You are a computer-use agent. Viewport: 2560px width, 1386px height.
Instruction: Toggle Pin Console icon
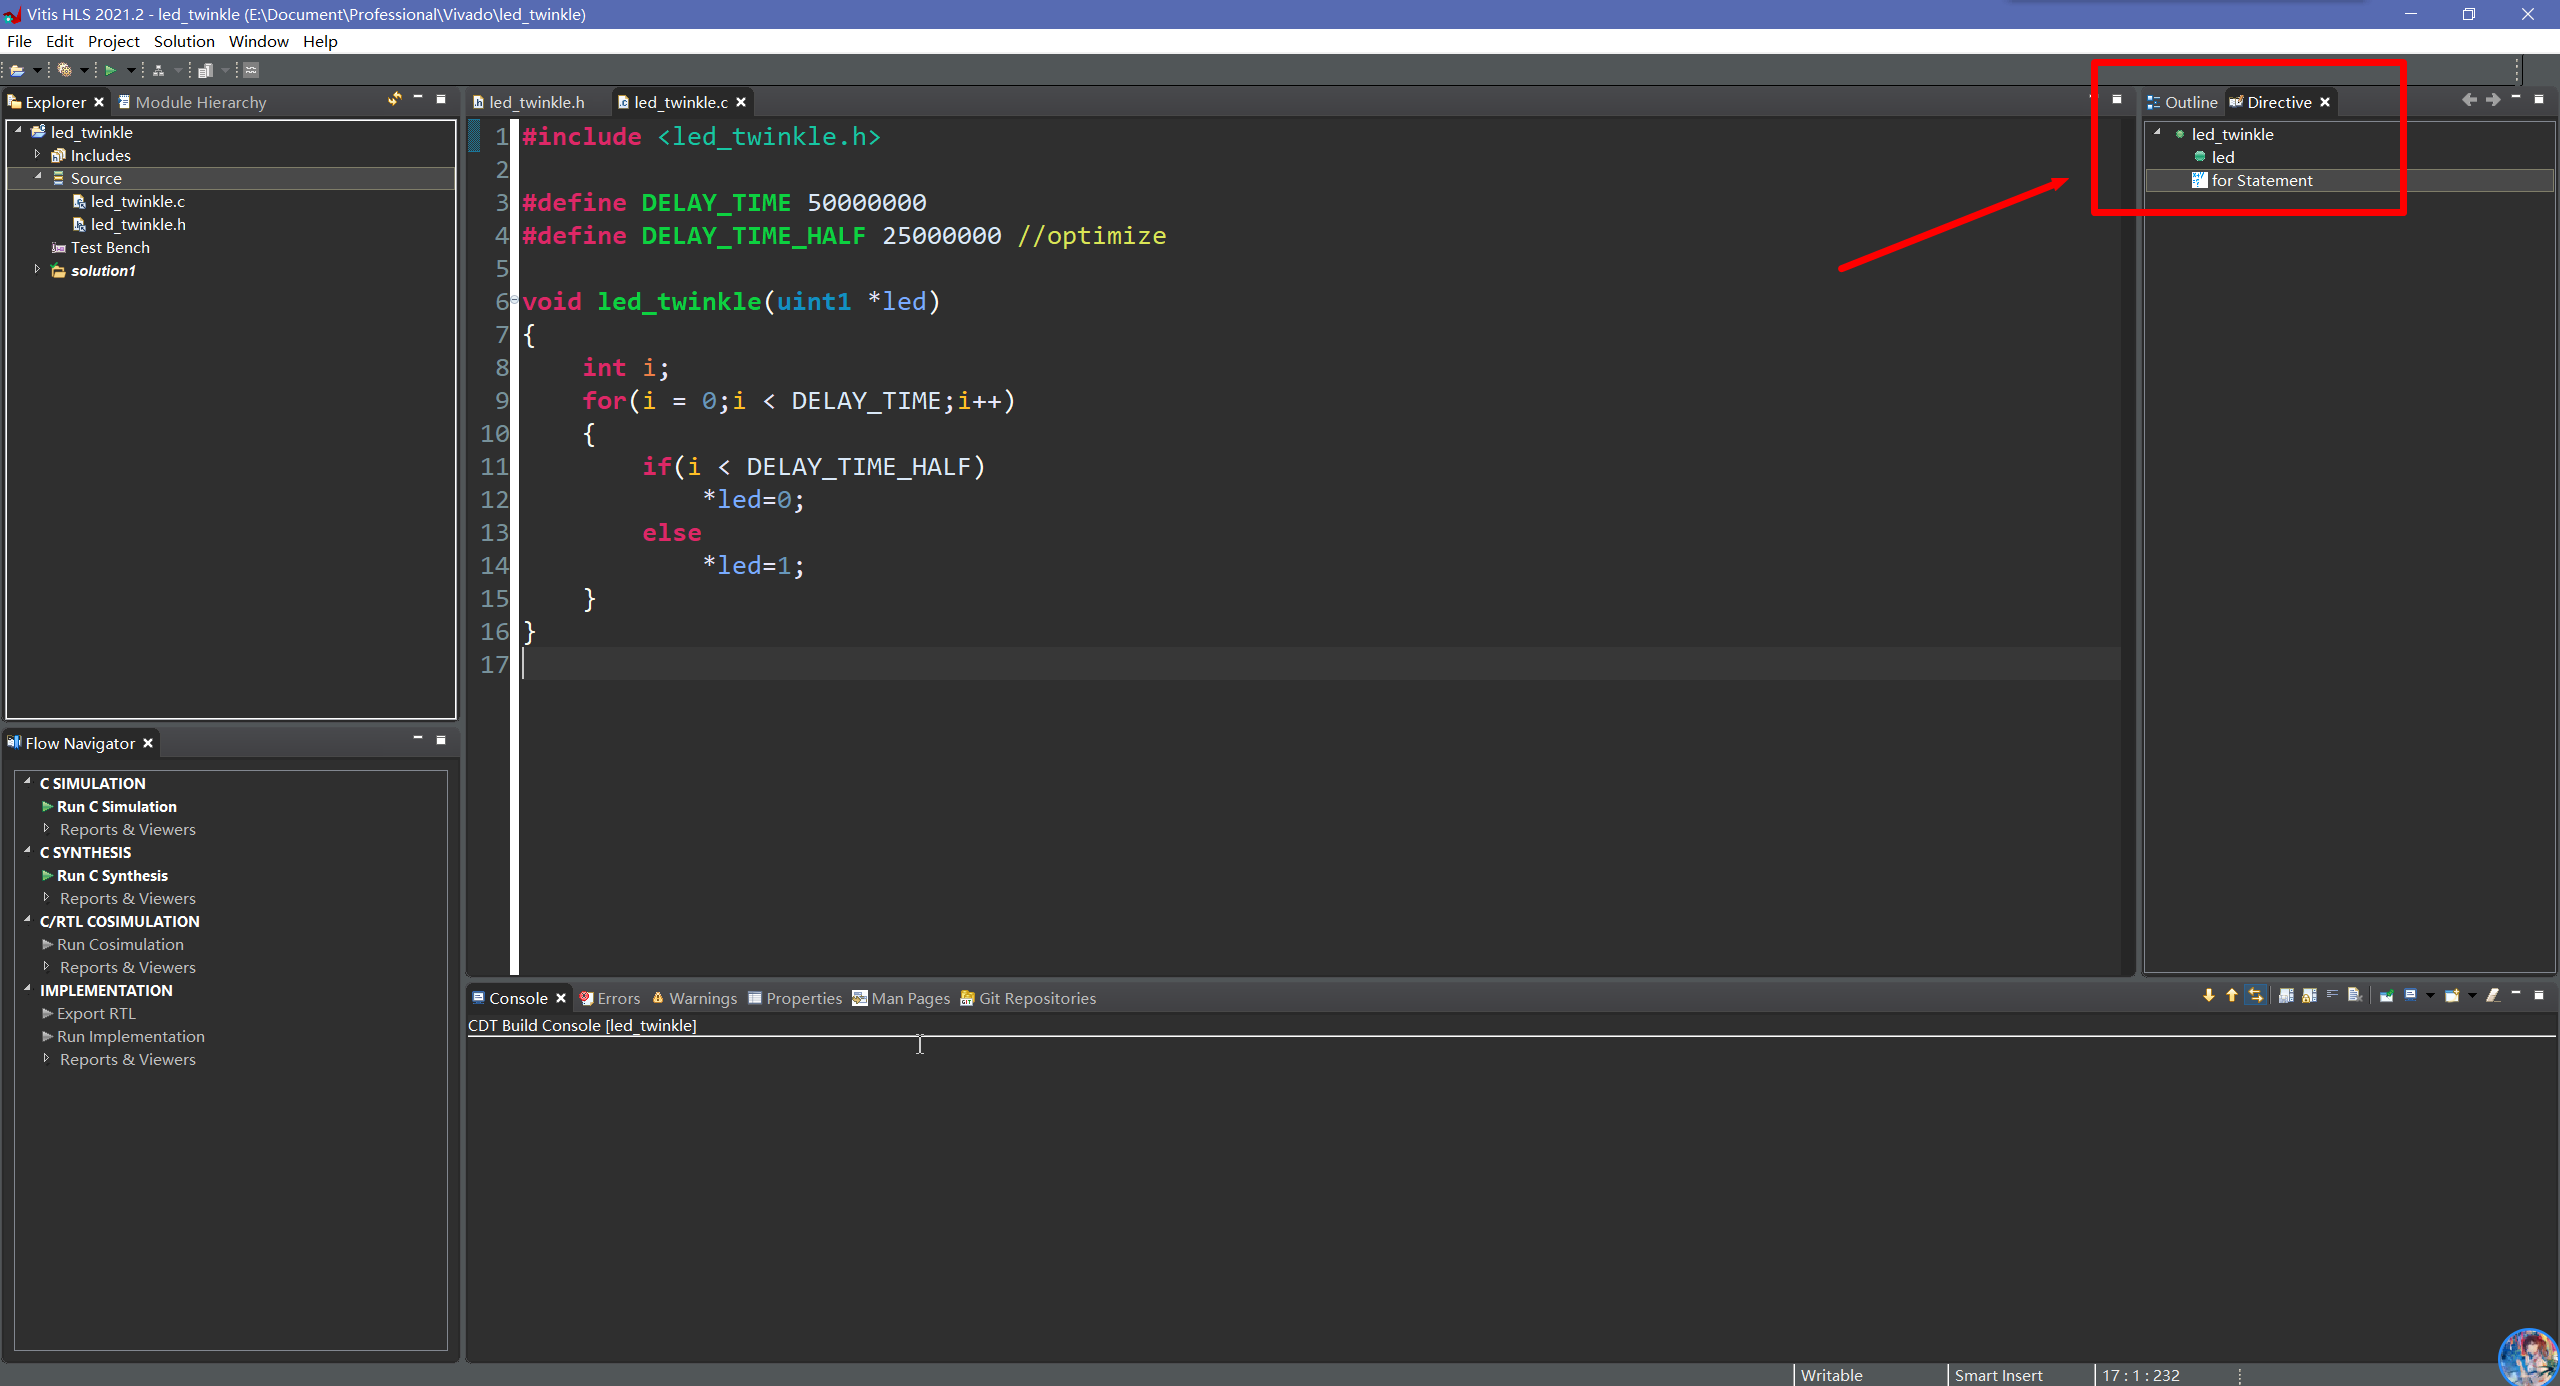2386,995
